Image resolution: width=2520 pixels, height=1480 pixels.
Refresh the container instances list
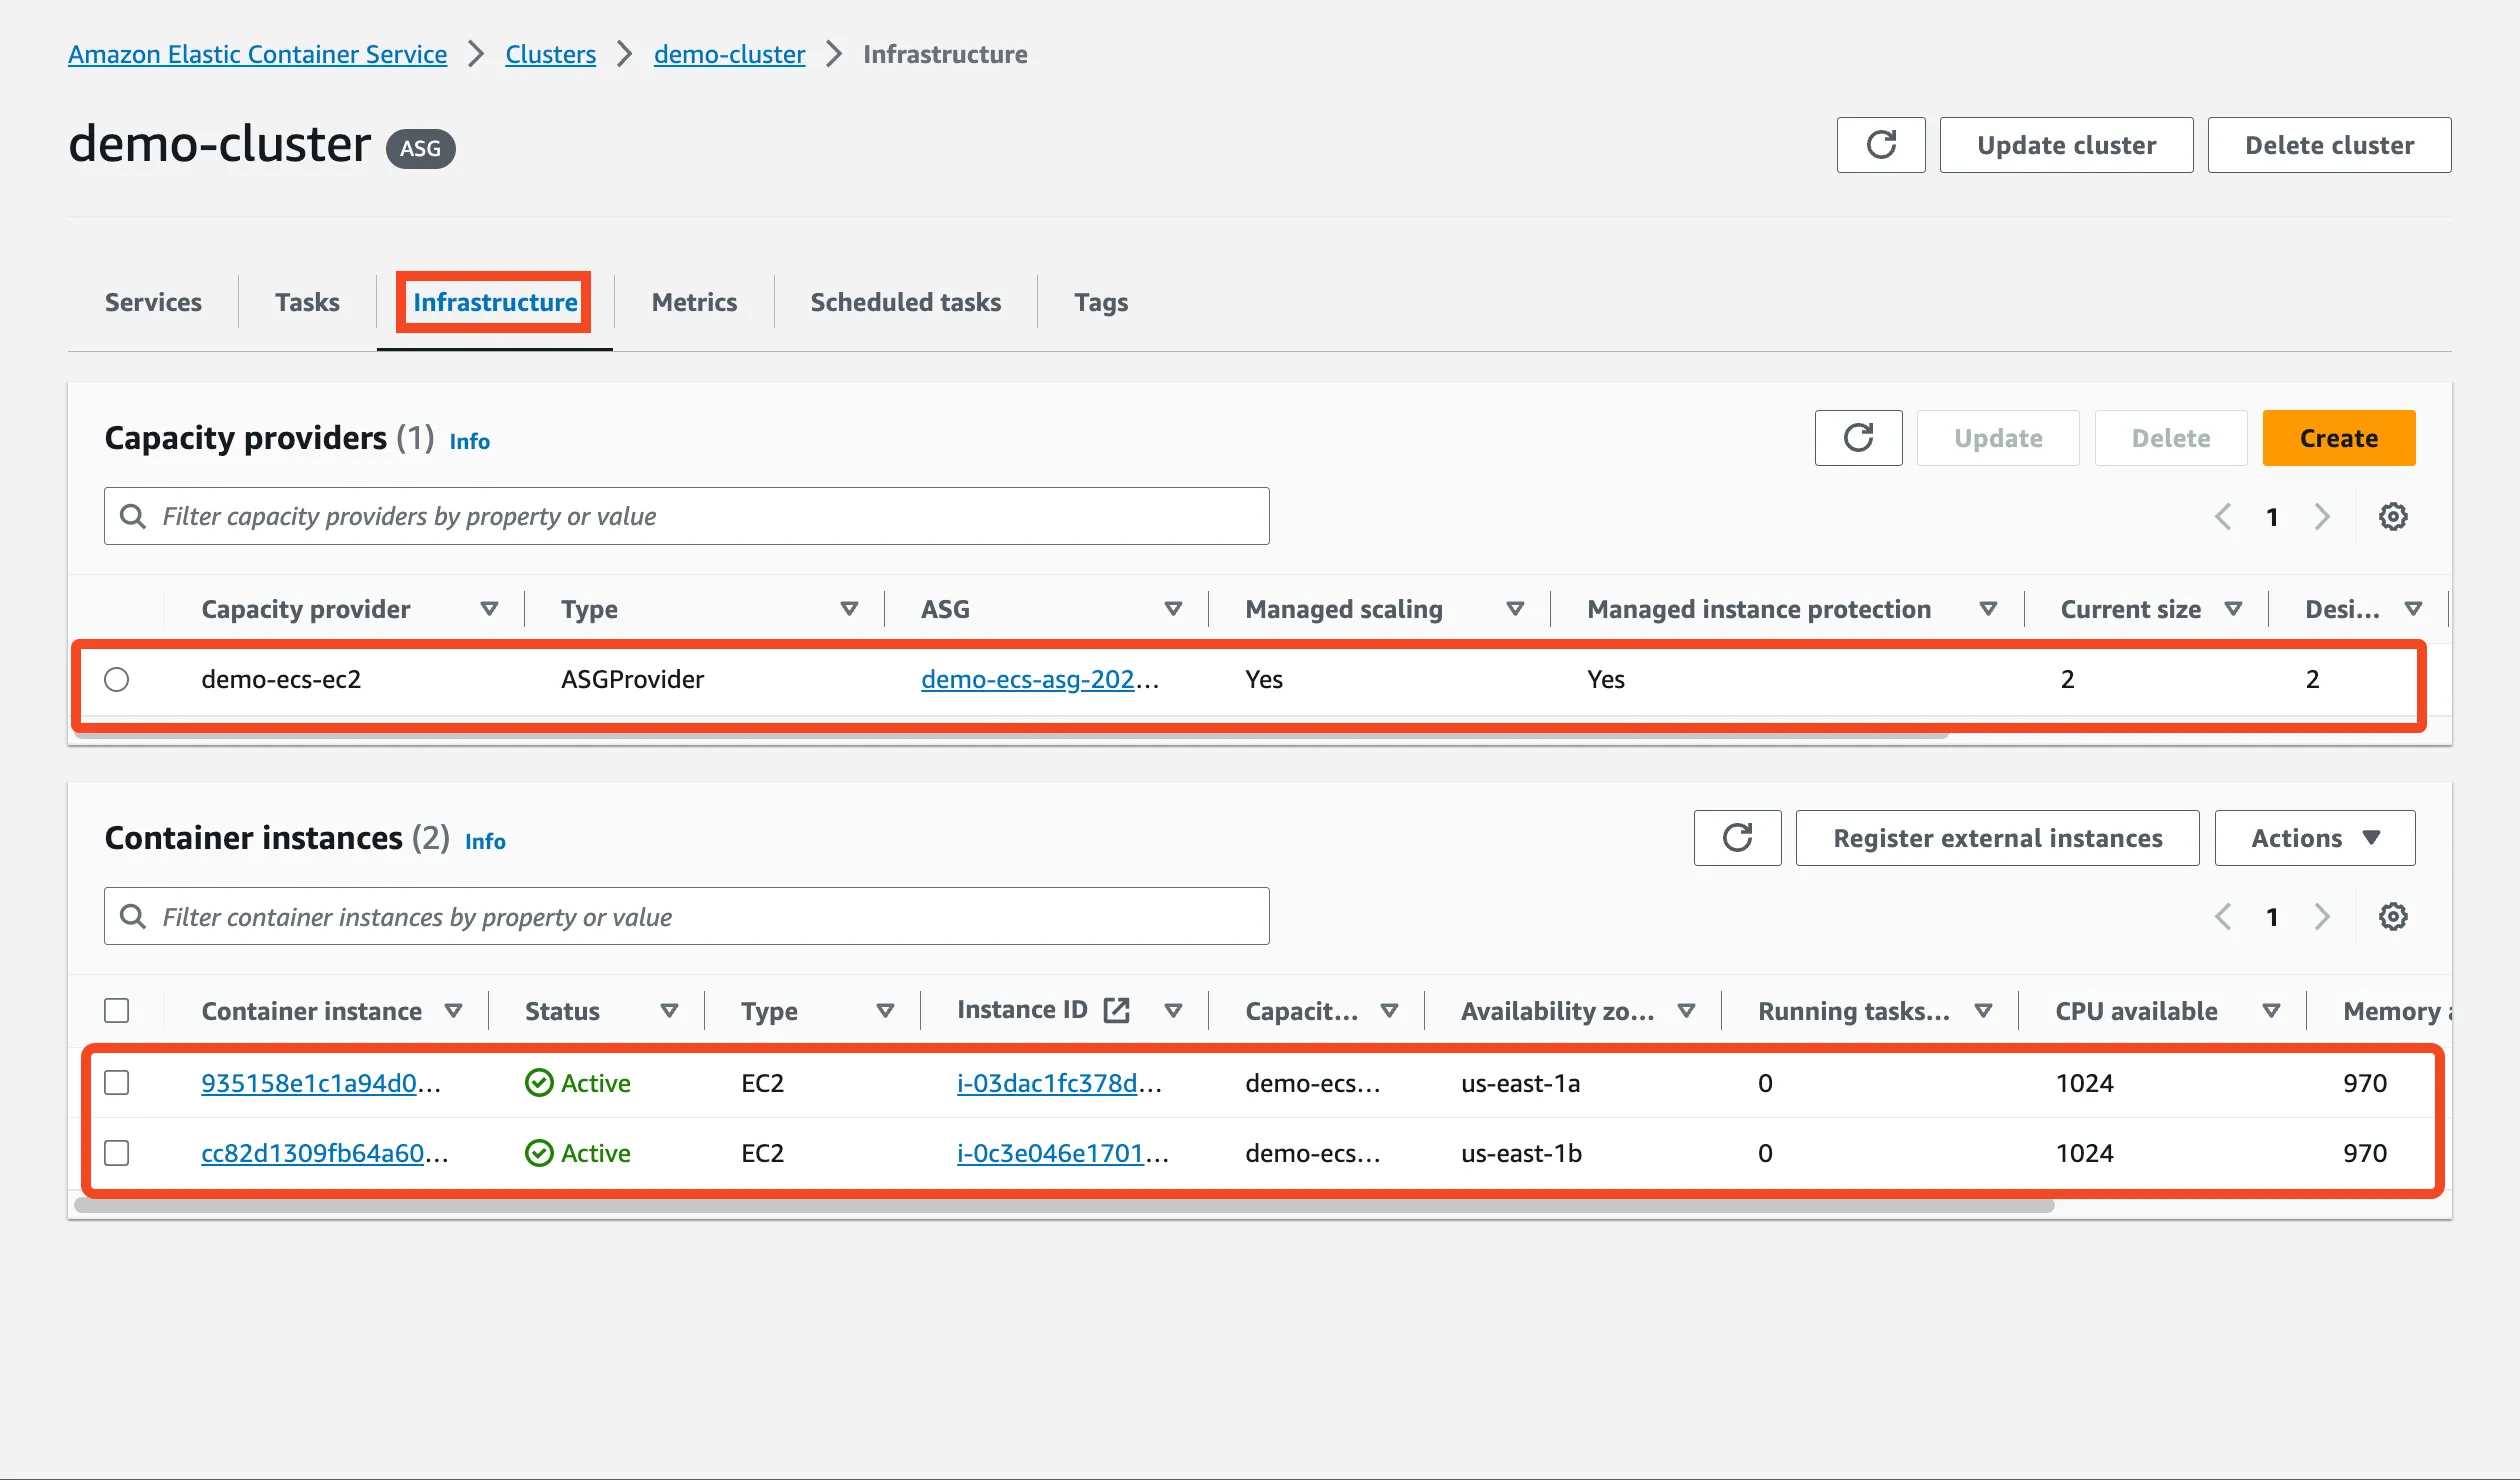click(x=1737, y=838)
